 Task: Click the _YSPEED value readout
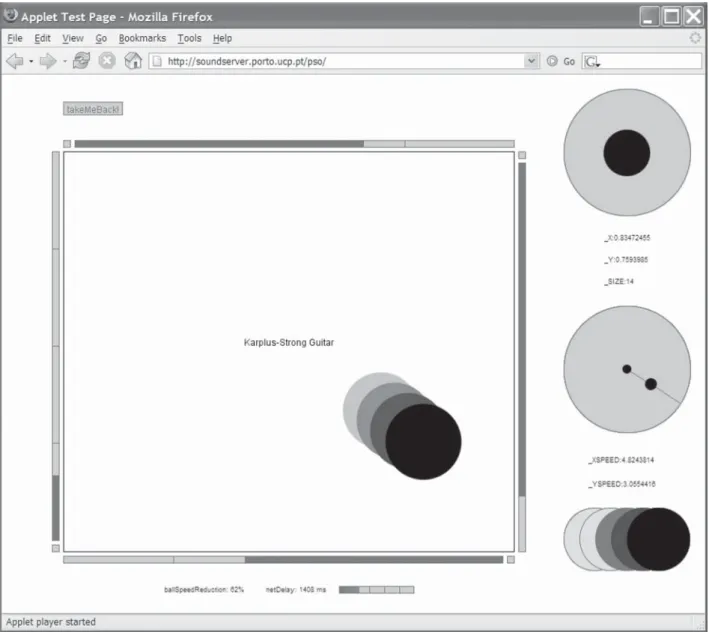click(x=622, y=484)
